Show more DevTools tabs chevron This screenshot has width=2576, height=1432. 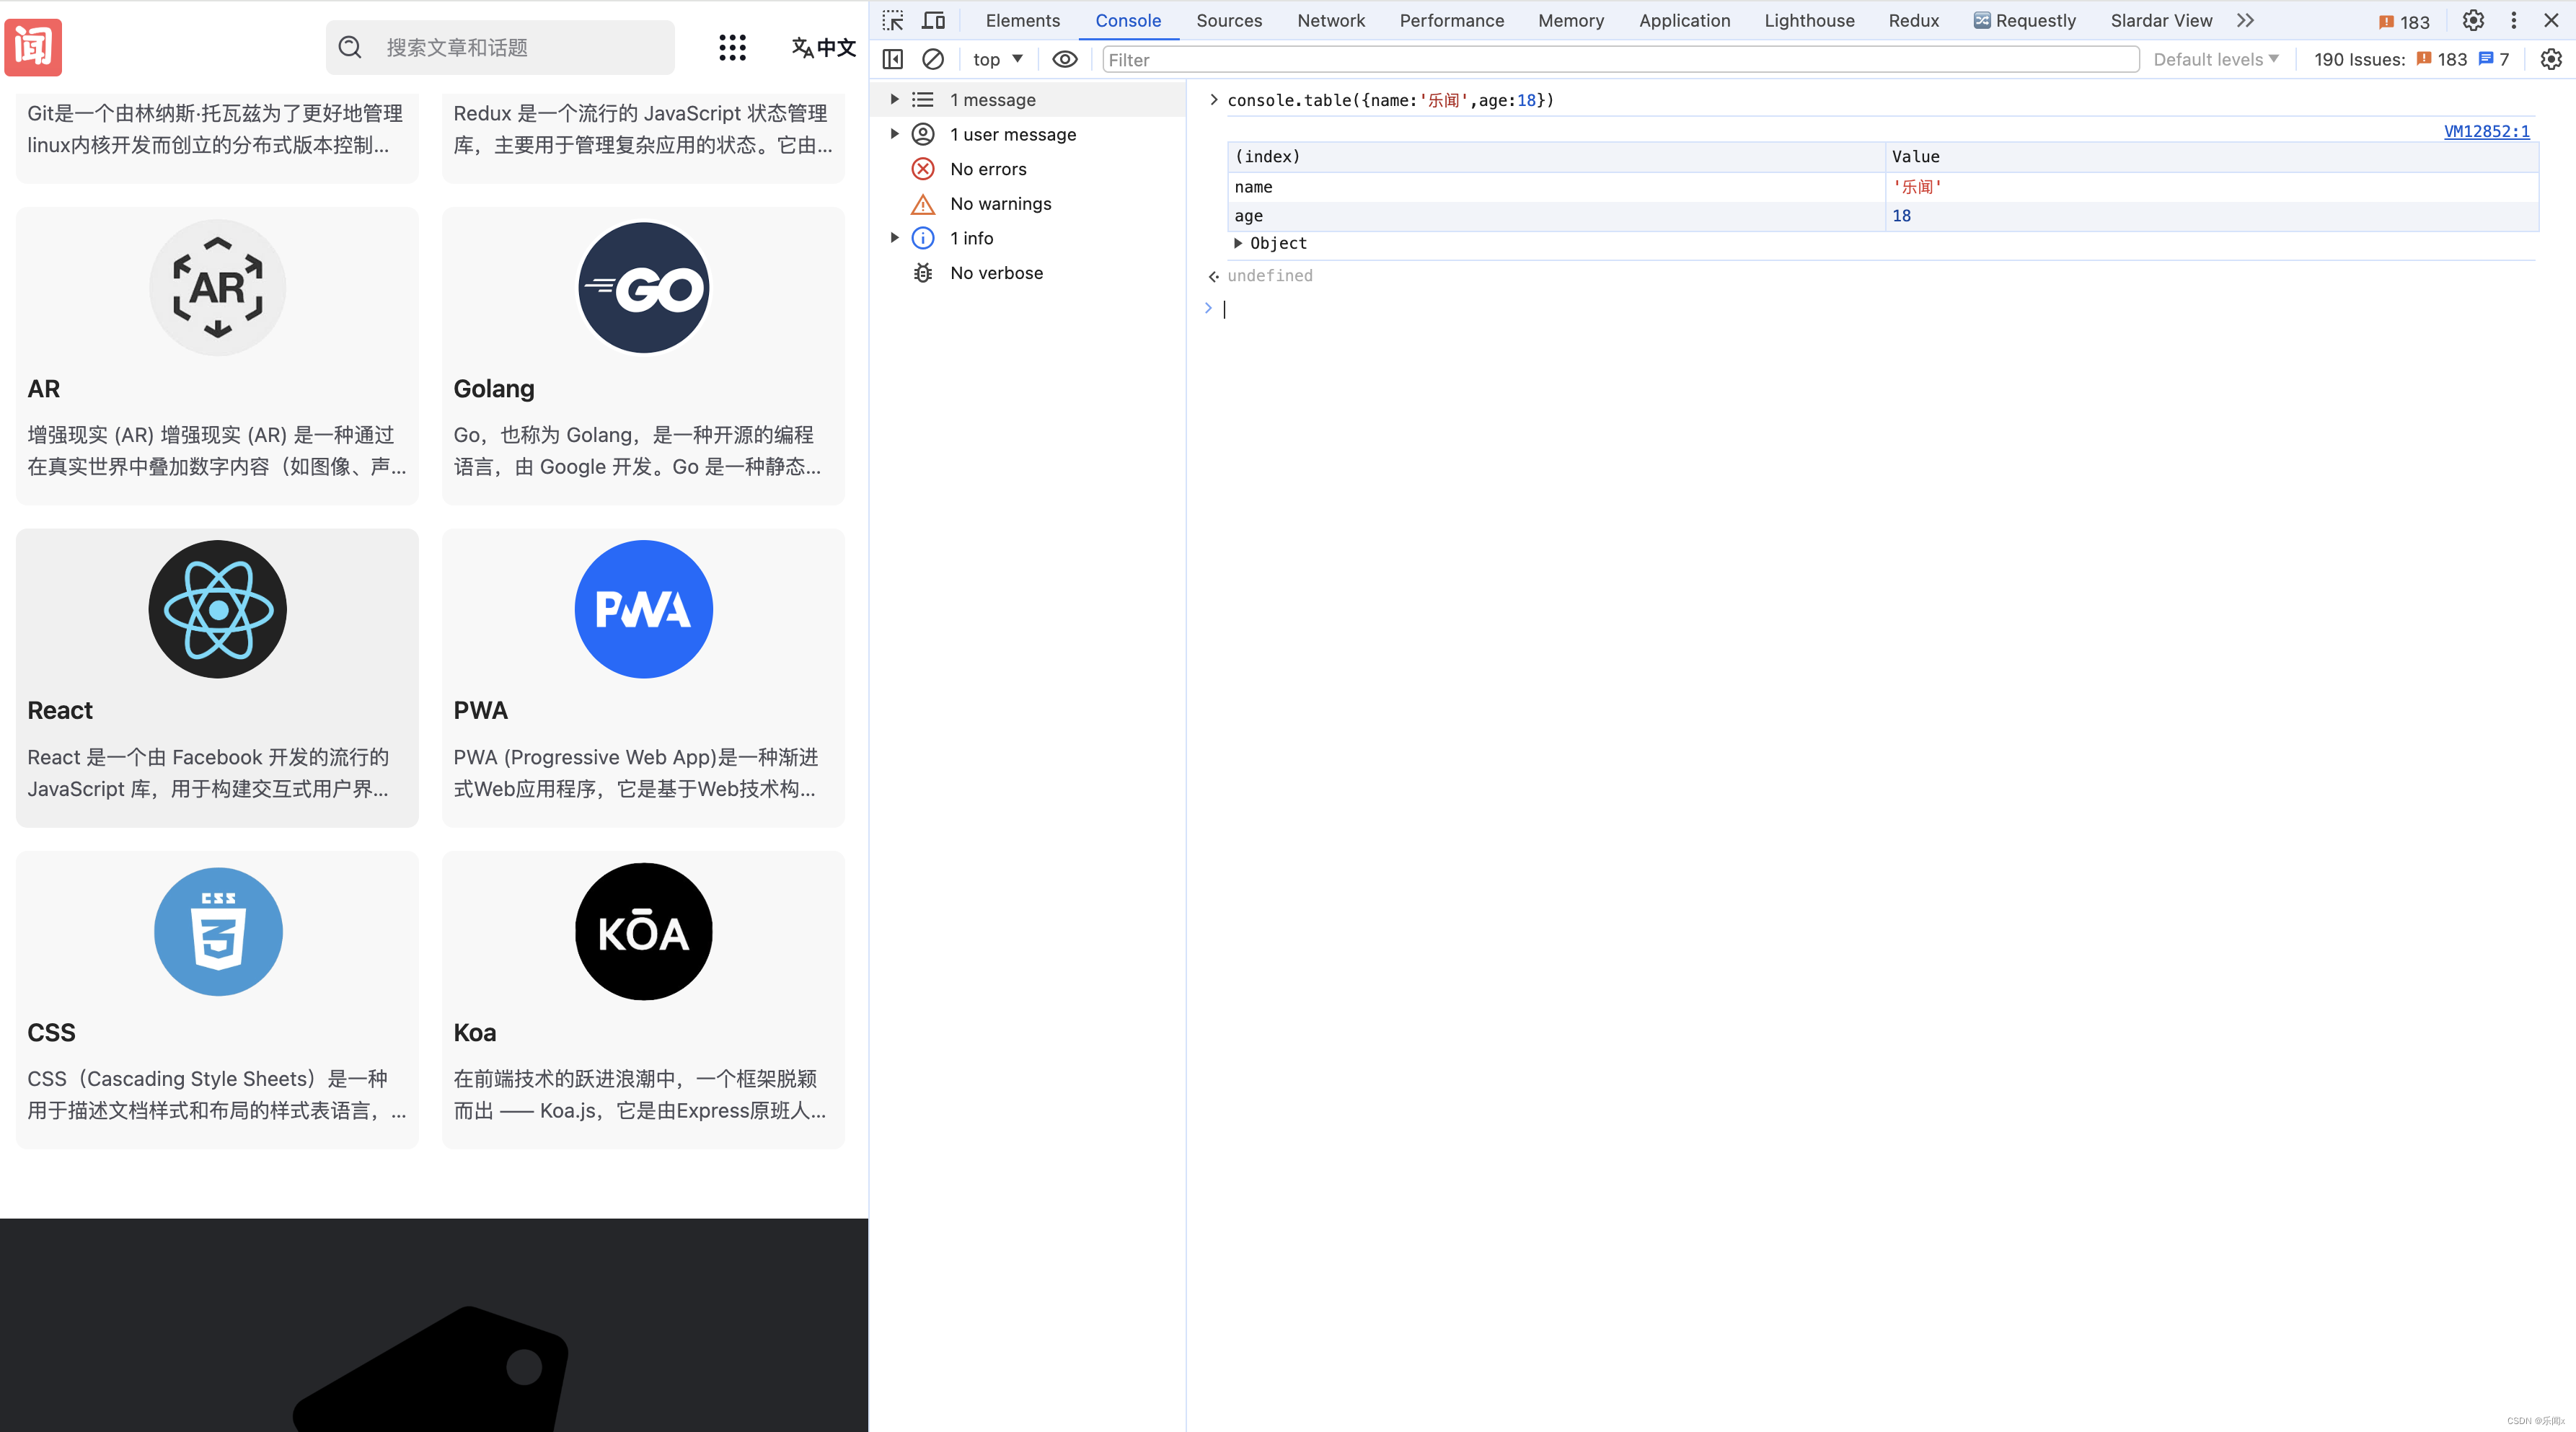(2246, 20)
